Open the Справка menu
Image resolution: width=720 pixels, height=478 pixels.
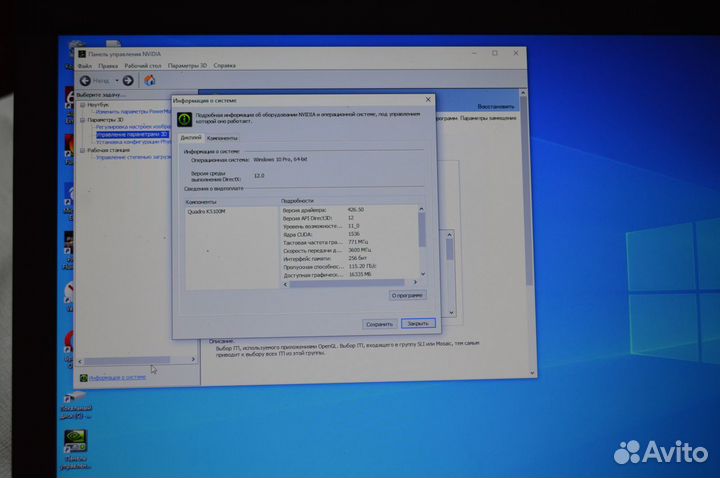[x=225, y=66]
